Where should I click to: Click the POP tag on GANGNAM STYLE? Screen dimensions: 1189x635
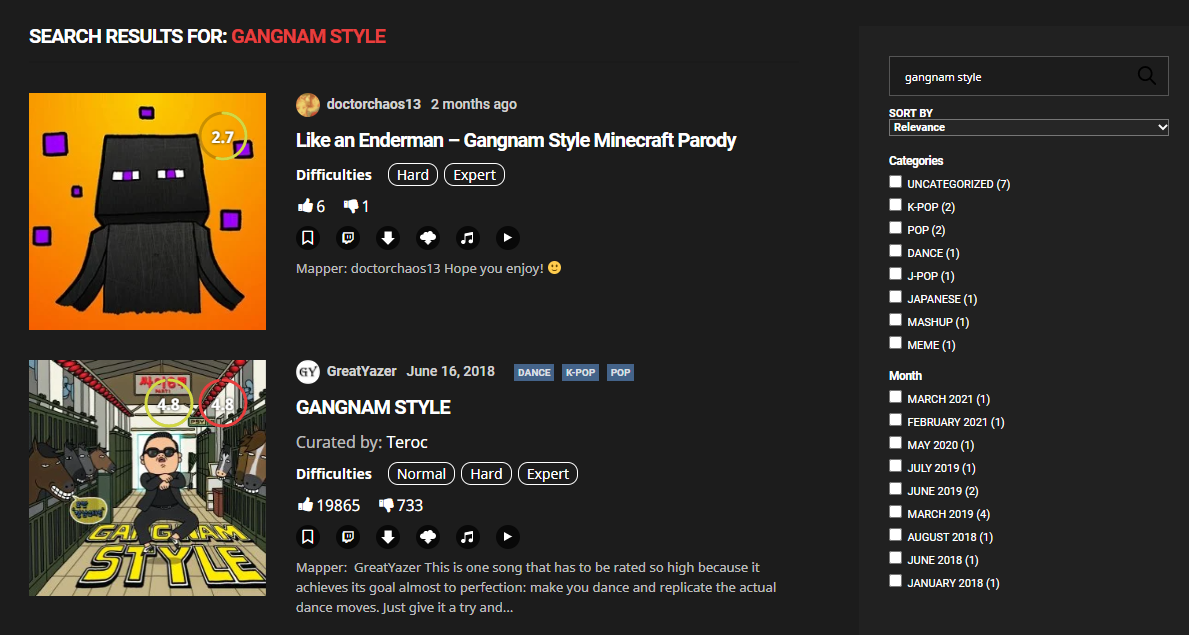pyautogui.click(x=620, y=373)
